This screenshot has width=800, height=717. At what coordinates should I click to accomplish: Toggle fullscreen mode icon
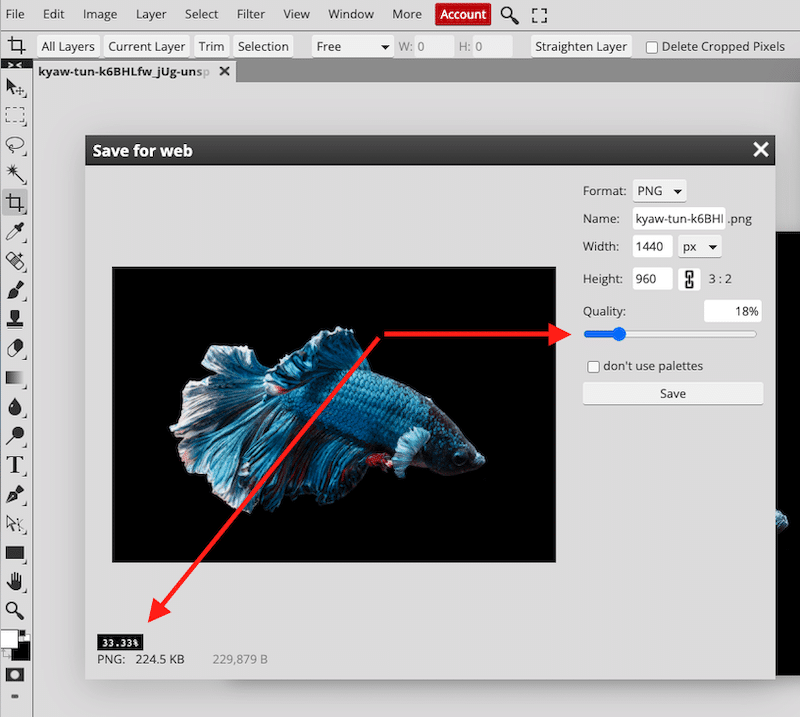(539, 15)
